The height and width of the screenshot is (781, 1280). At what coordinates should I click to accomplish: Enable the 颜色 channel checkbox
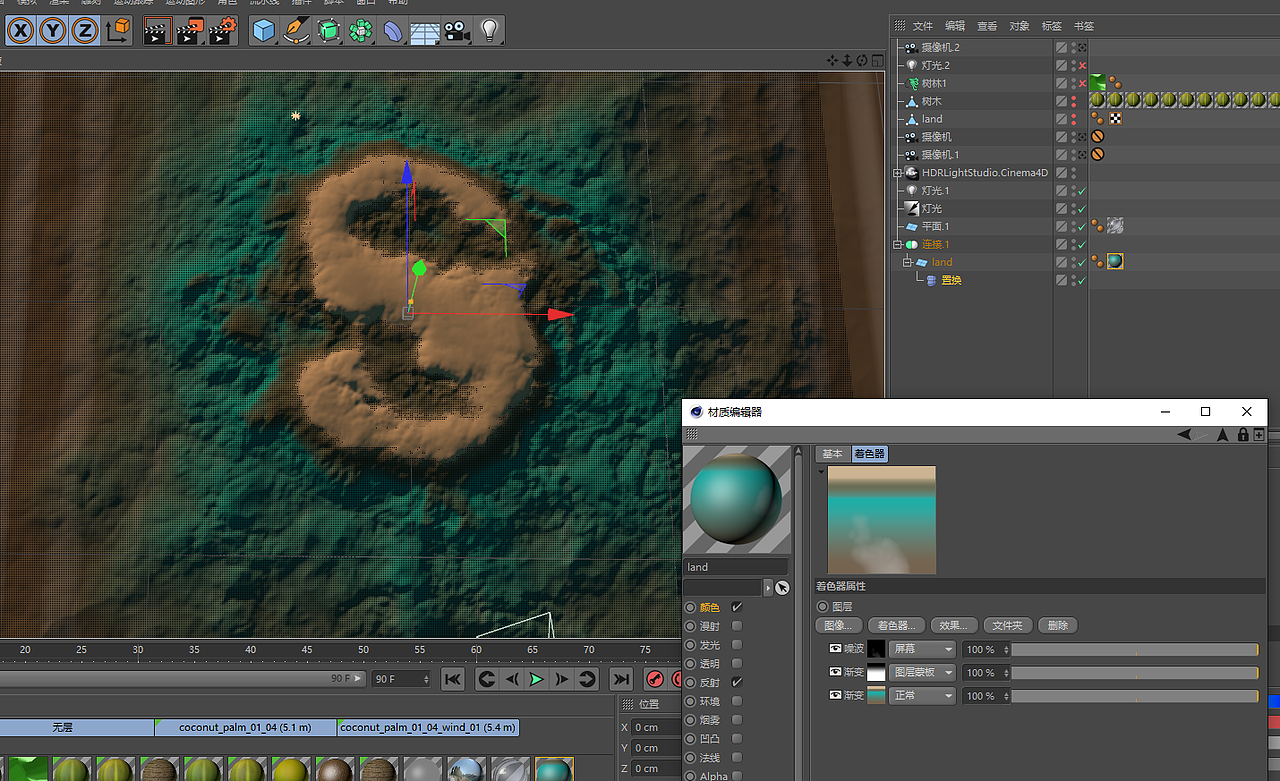[737, 607]
